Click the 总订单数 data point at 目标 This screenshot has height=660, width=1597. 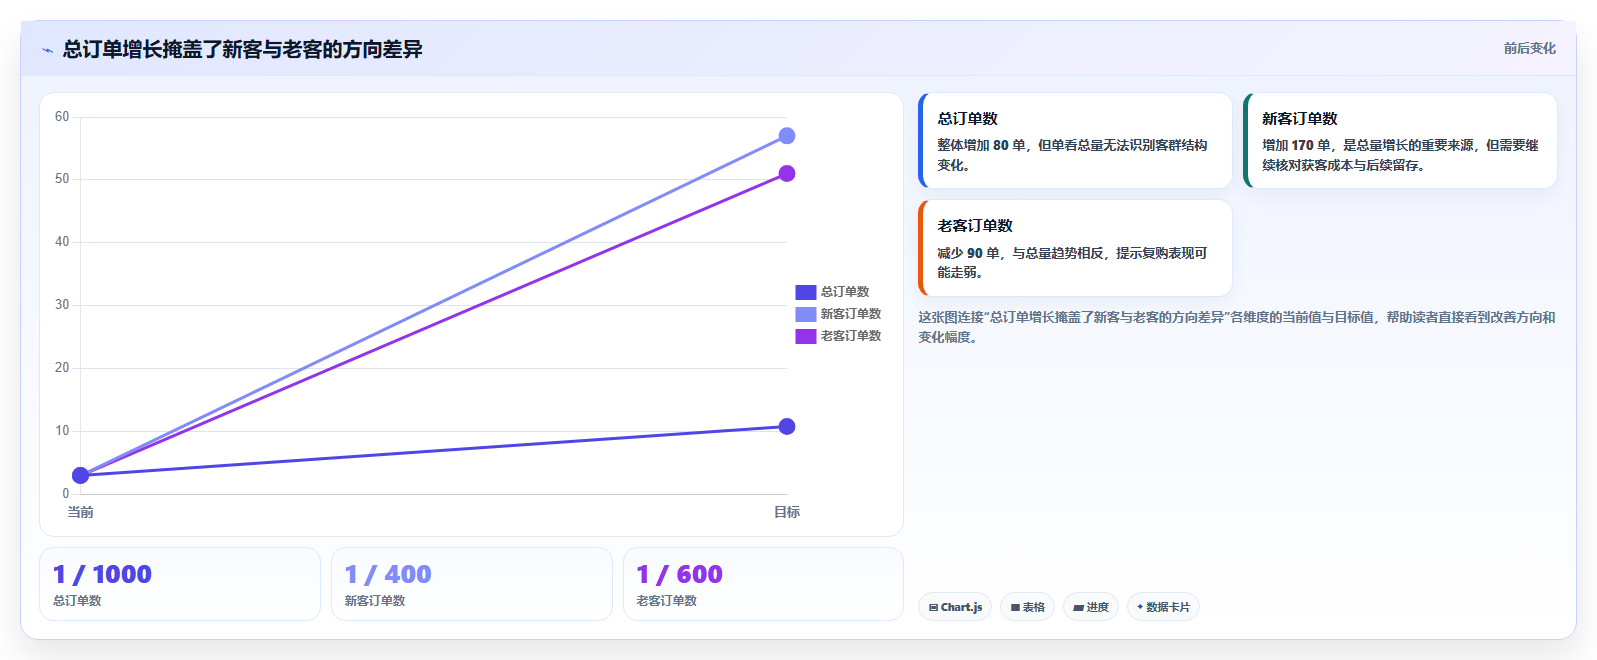point(787,427)
